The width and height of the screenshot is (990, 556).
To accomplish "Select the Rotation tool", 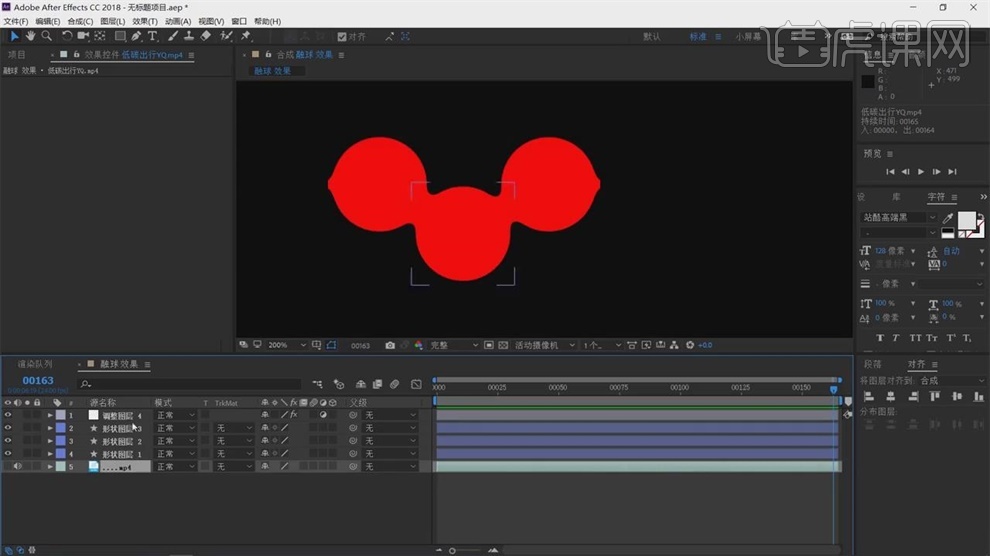I will (66, 36).
